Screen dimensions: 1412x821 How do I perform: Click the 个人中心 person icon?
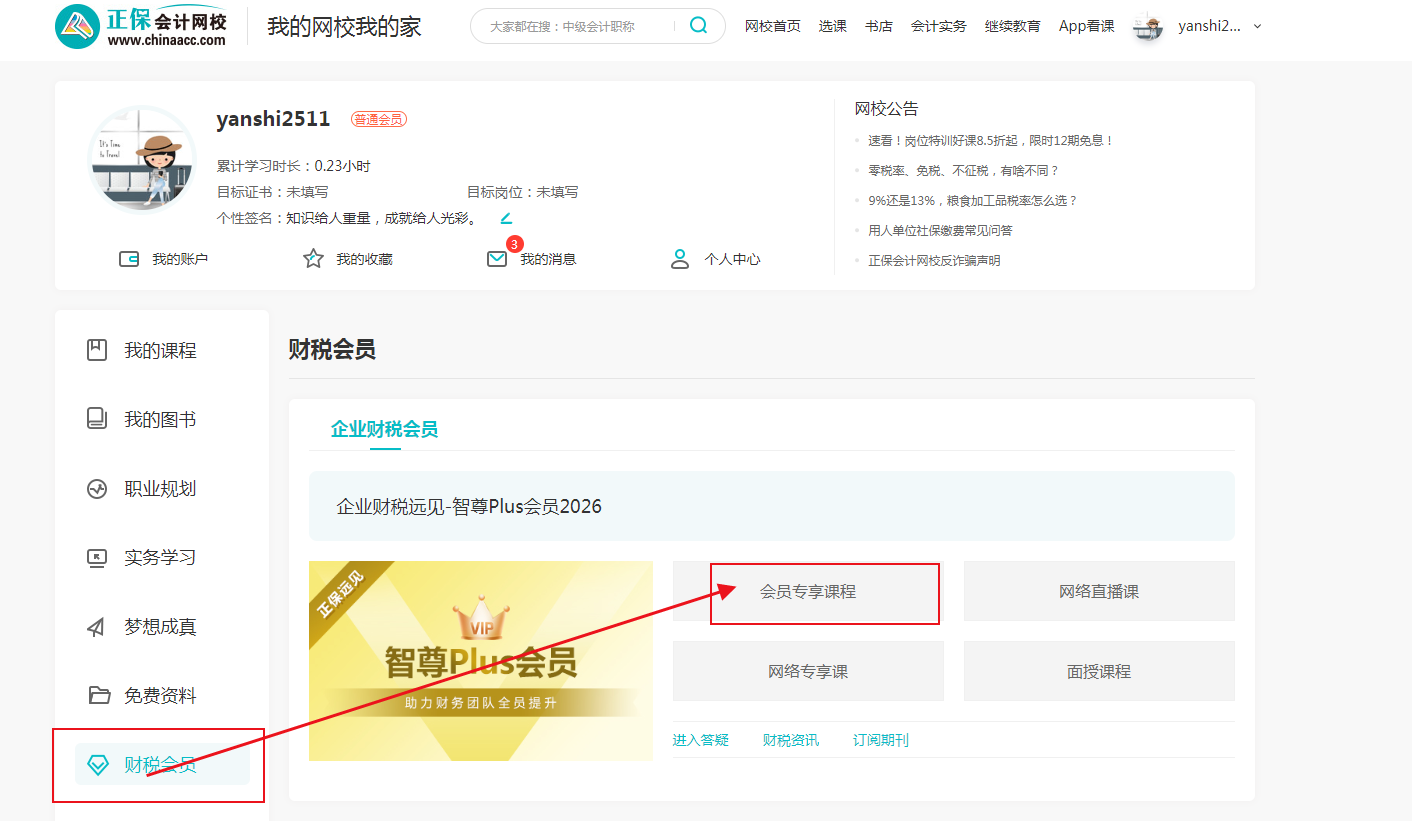[680, 259]
